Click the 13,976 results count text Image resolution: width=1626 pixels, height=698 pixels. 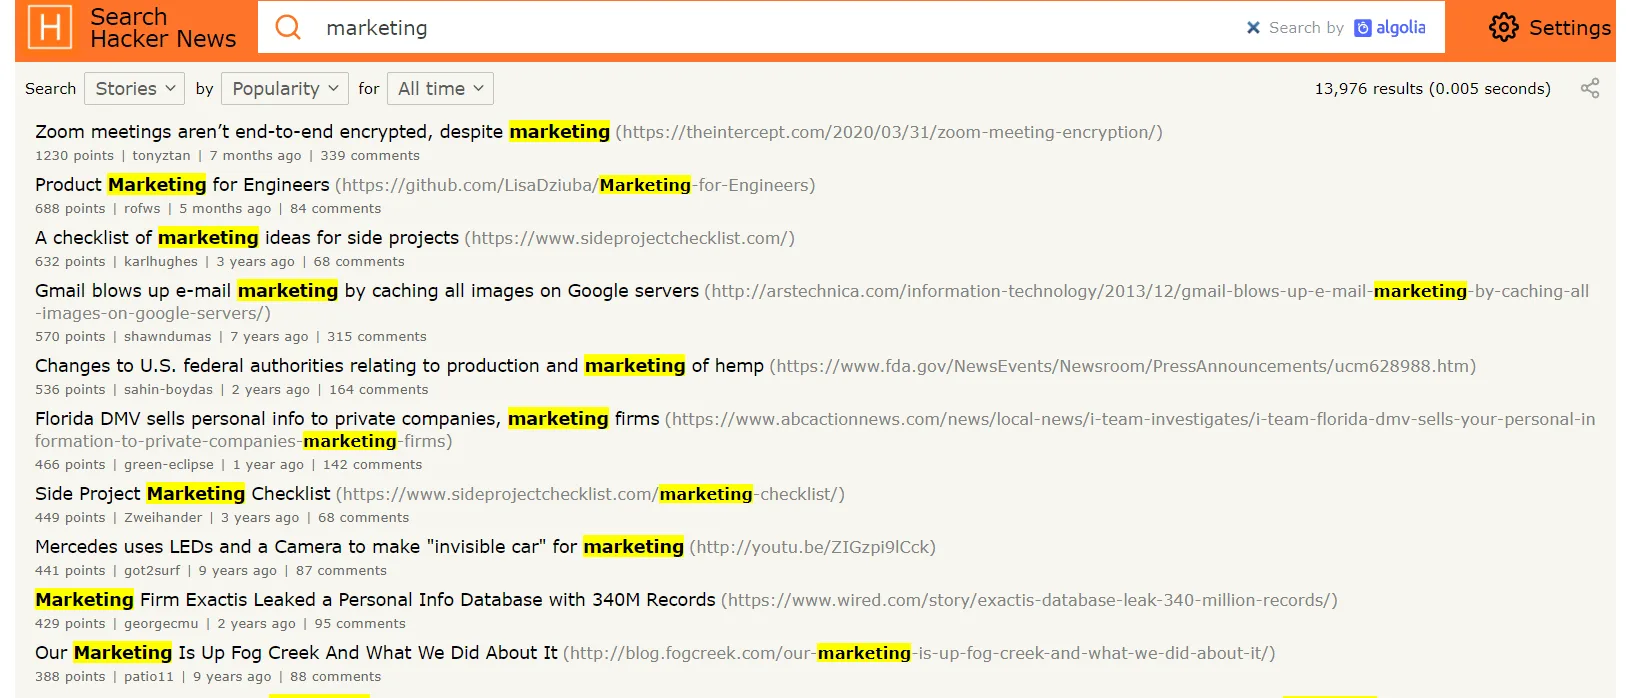pos(1432,89)
